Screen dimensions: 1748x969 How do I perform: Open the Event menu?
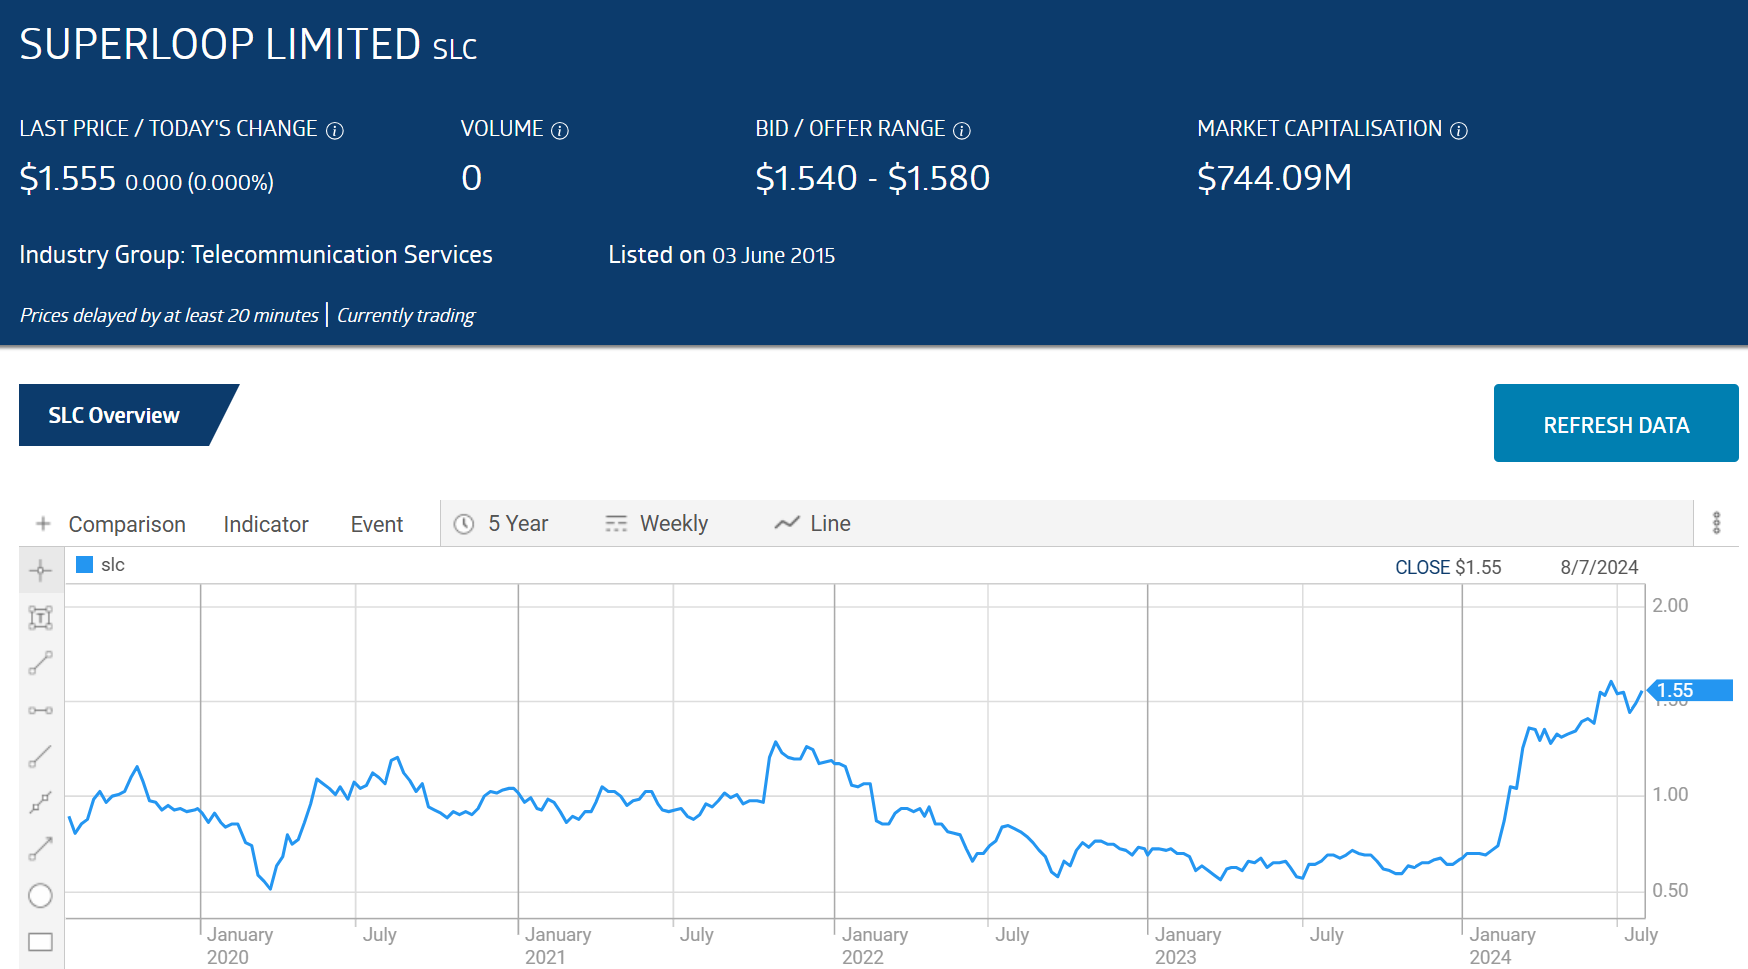(x=377, y=524)
